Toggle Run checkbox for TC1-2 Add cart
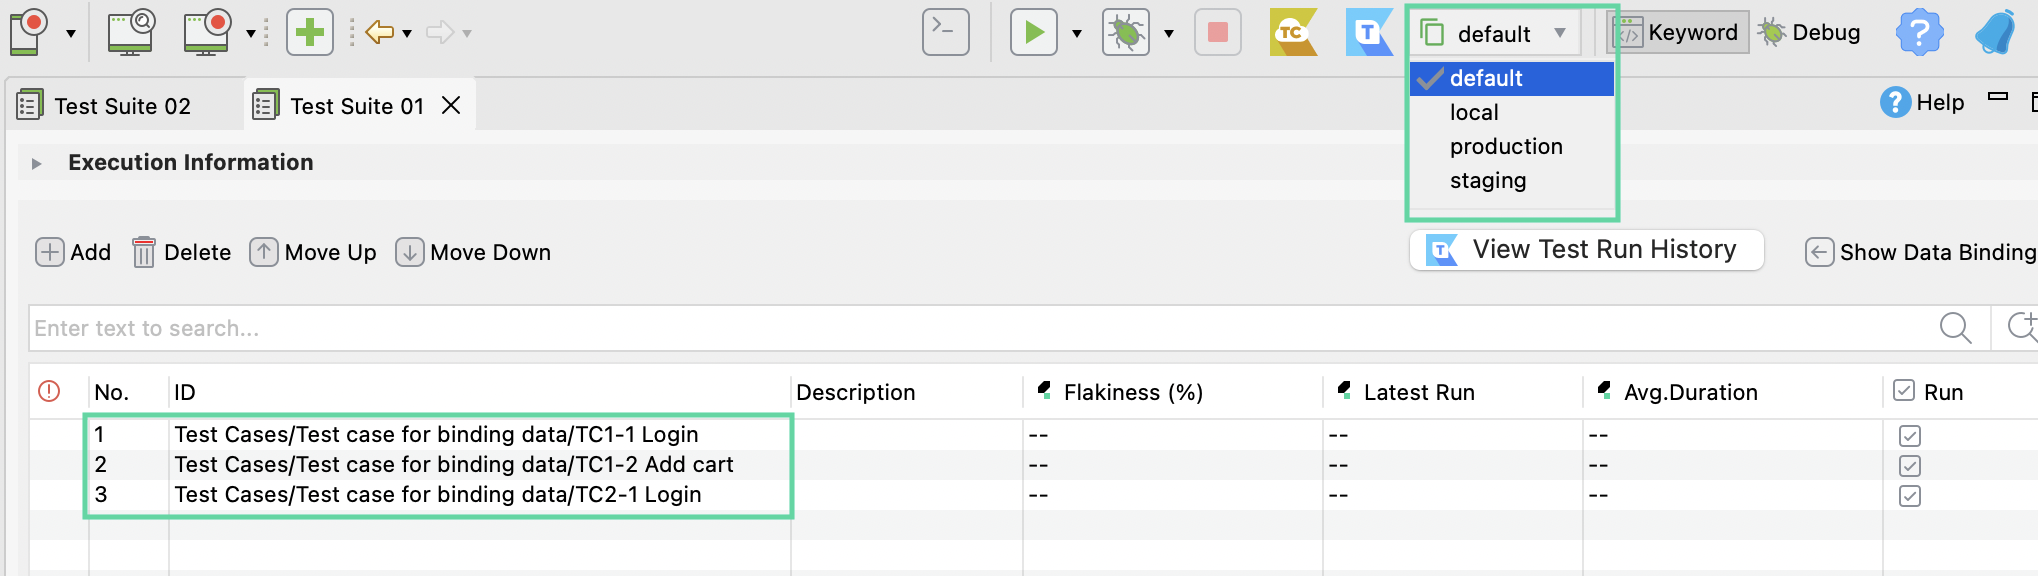 [1909, 466]
